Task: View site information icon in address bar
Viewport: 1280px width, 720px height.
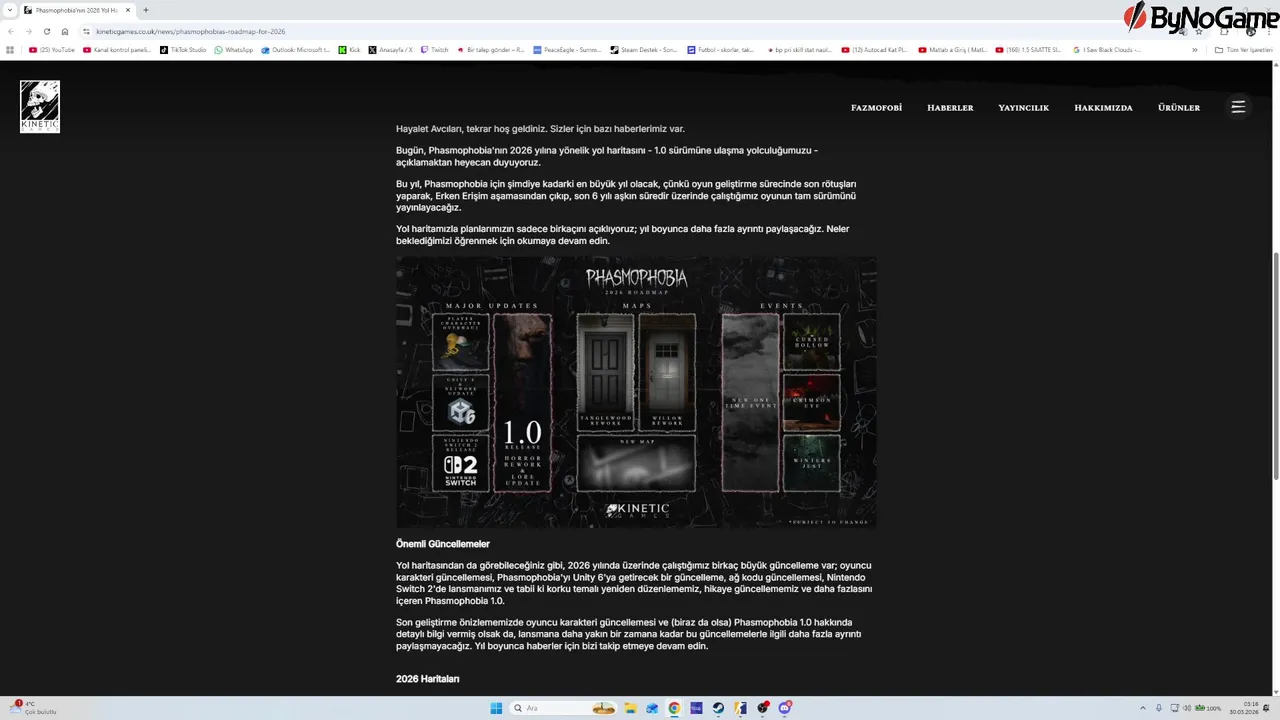Action: (87, 31)
